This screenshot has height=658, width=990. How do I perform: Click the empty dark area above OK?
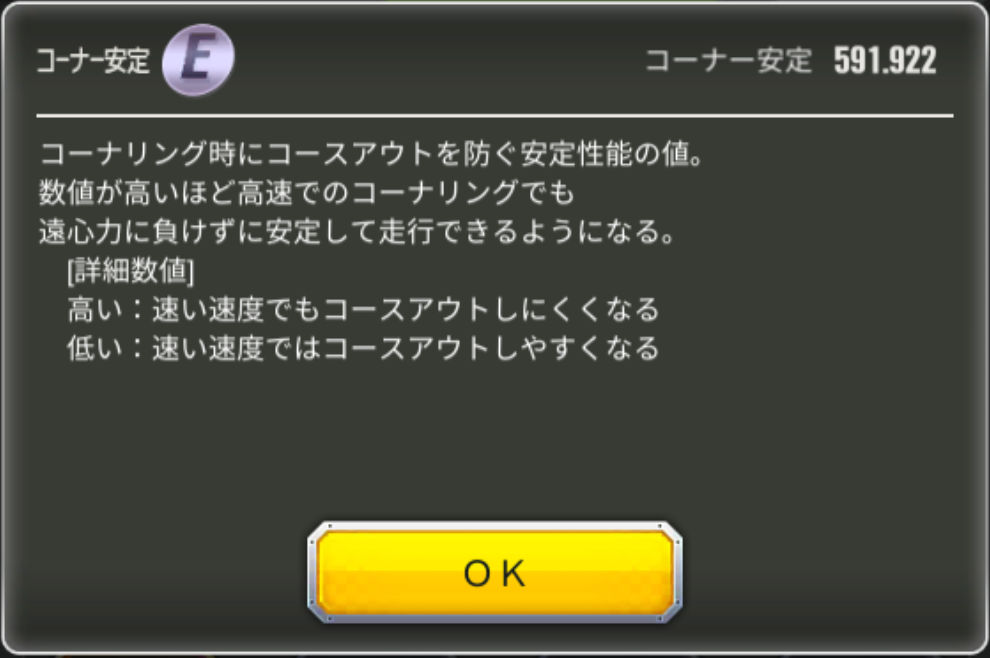(494, 442)
